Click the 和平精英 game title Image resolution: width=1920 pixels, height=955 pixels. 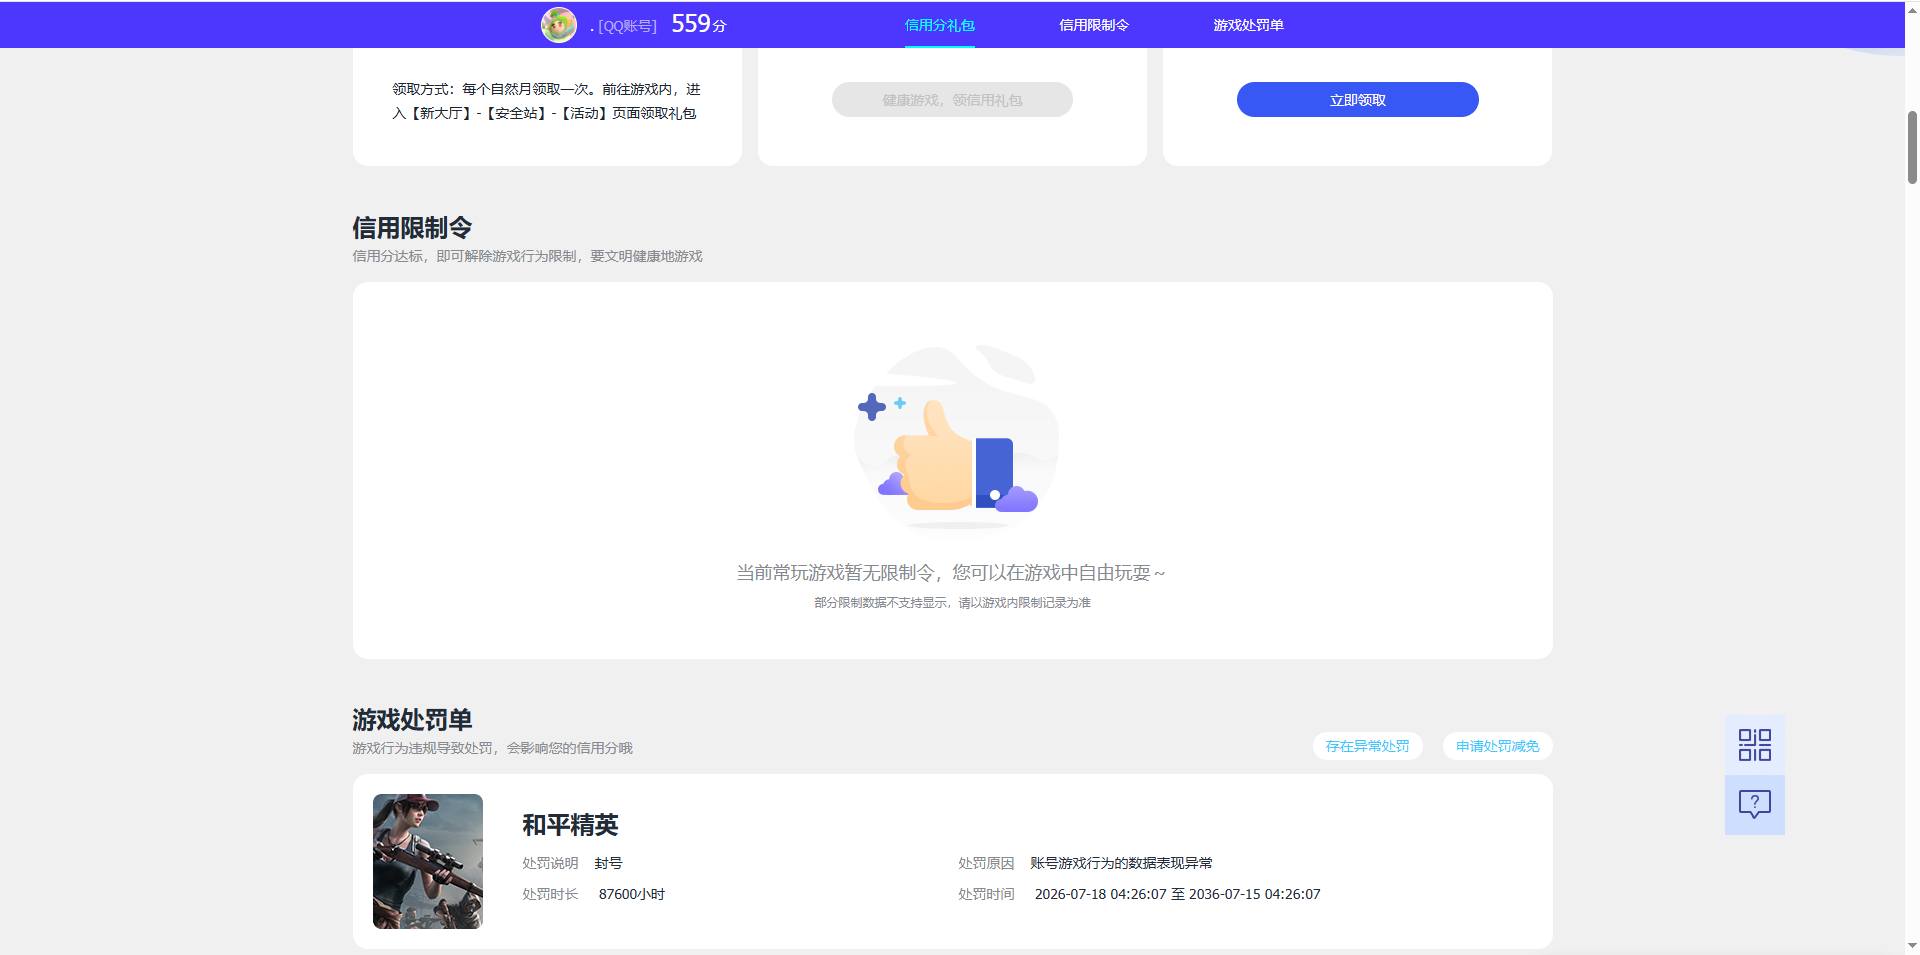[570, 825]
